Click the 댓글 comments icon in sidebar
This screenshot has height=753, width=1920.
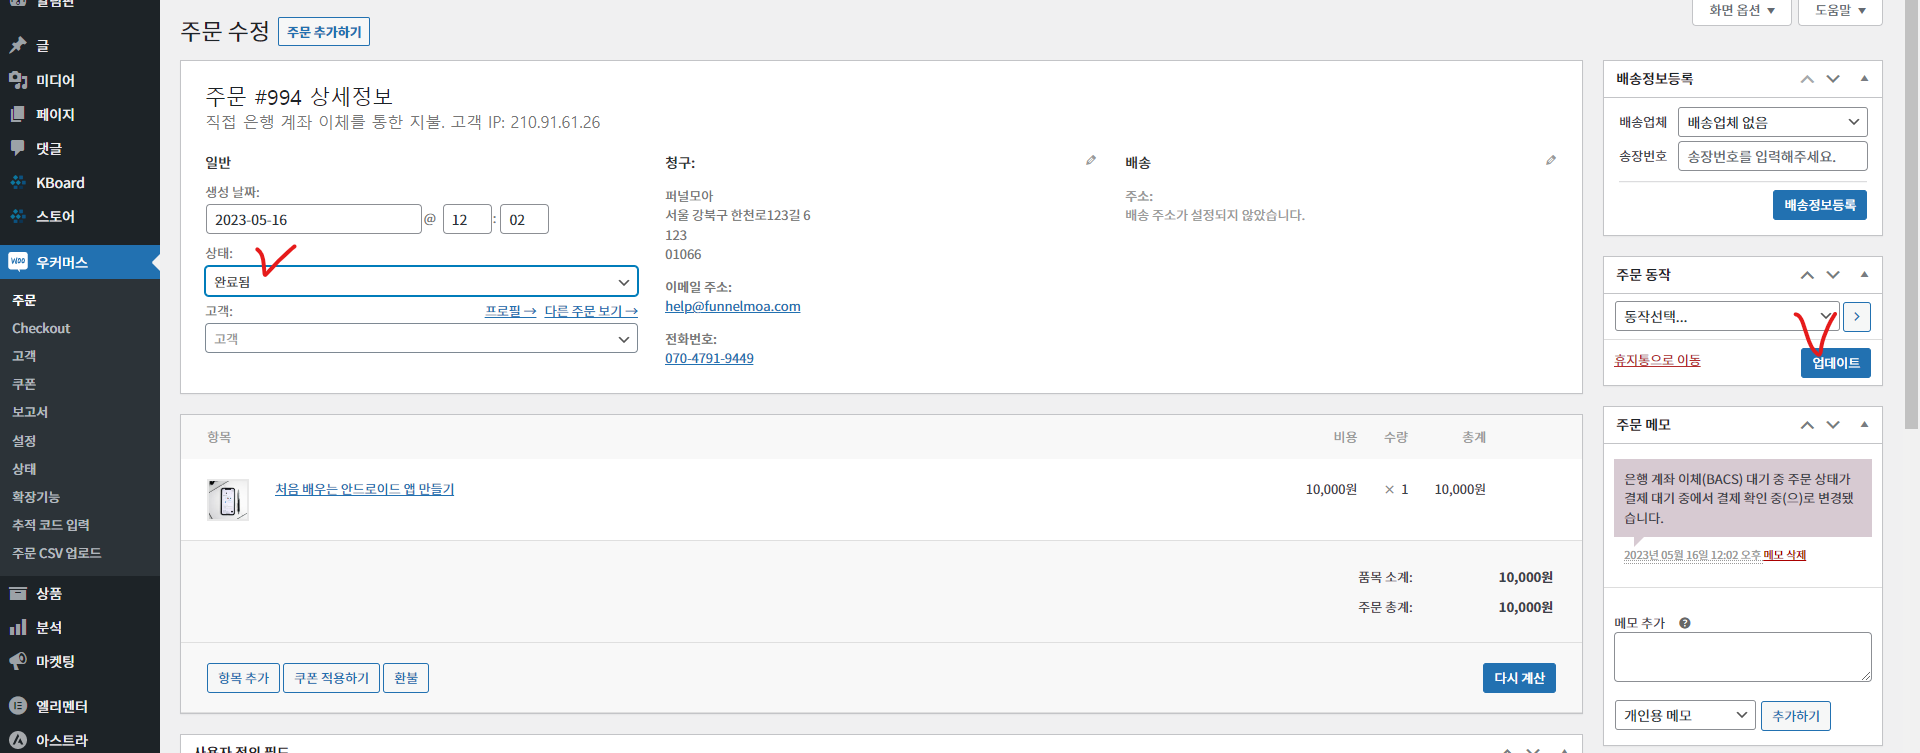[18, 148]
